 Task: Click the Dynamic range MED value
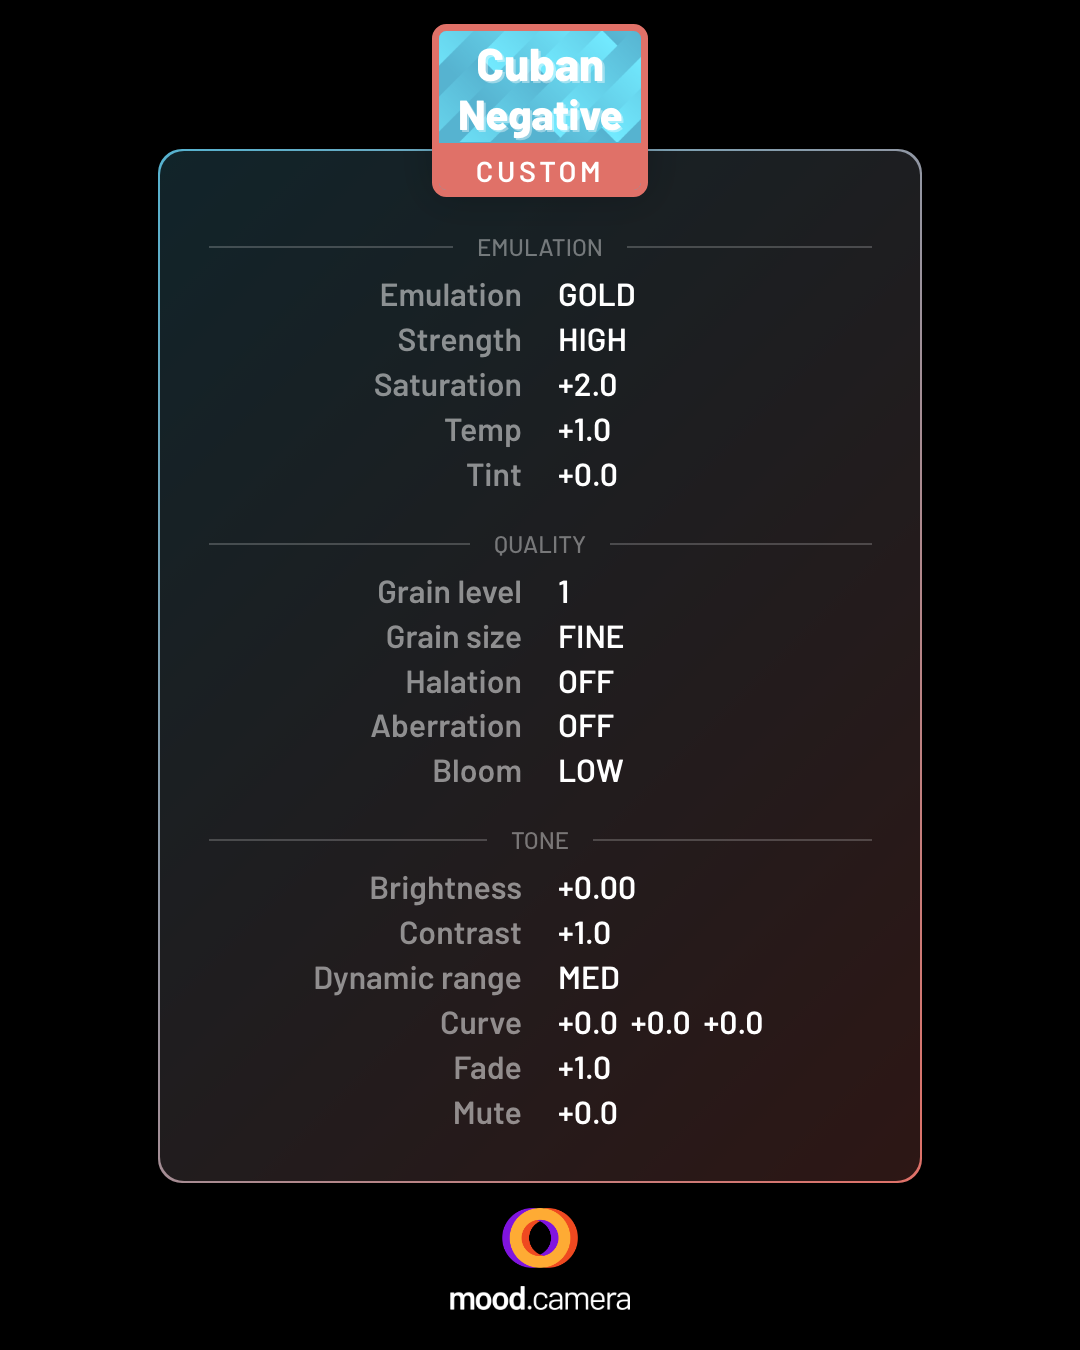coord(589,979)
